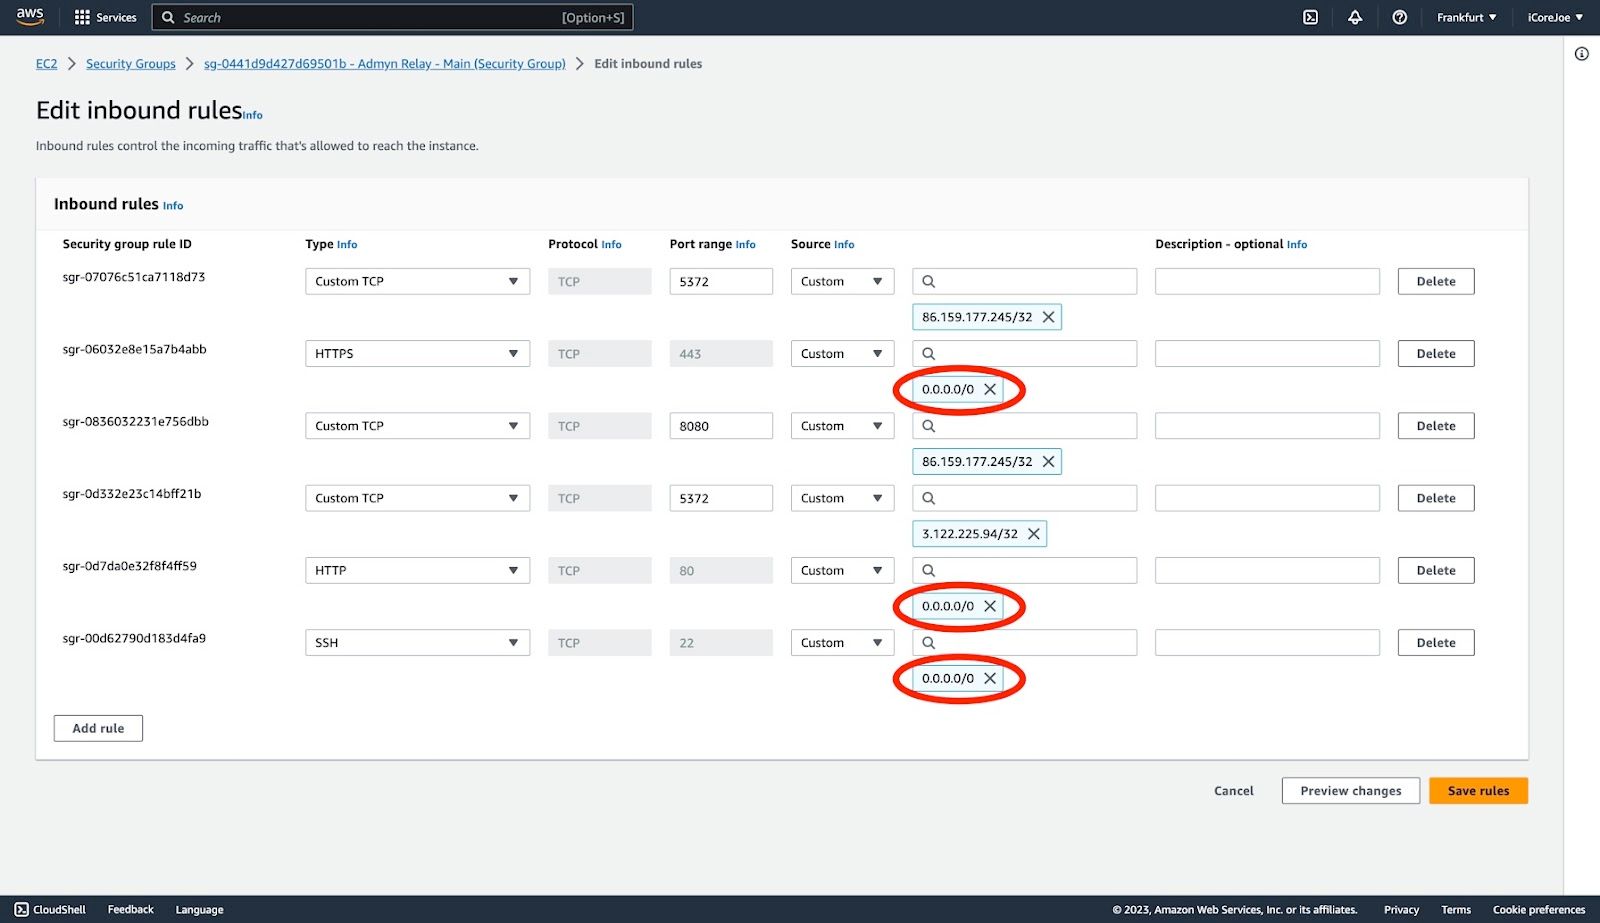Open the iCoreJoe account menu
This screenshot has height=923, width=1600.
coord(1555,17)
